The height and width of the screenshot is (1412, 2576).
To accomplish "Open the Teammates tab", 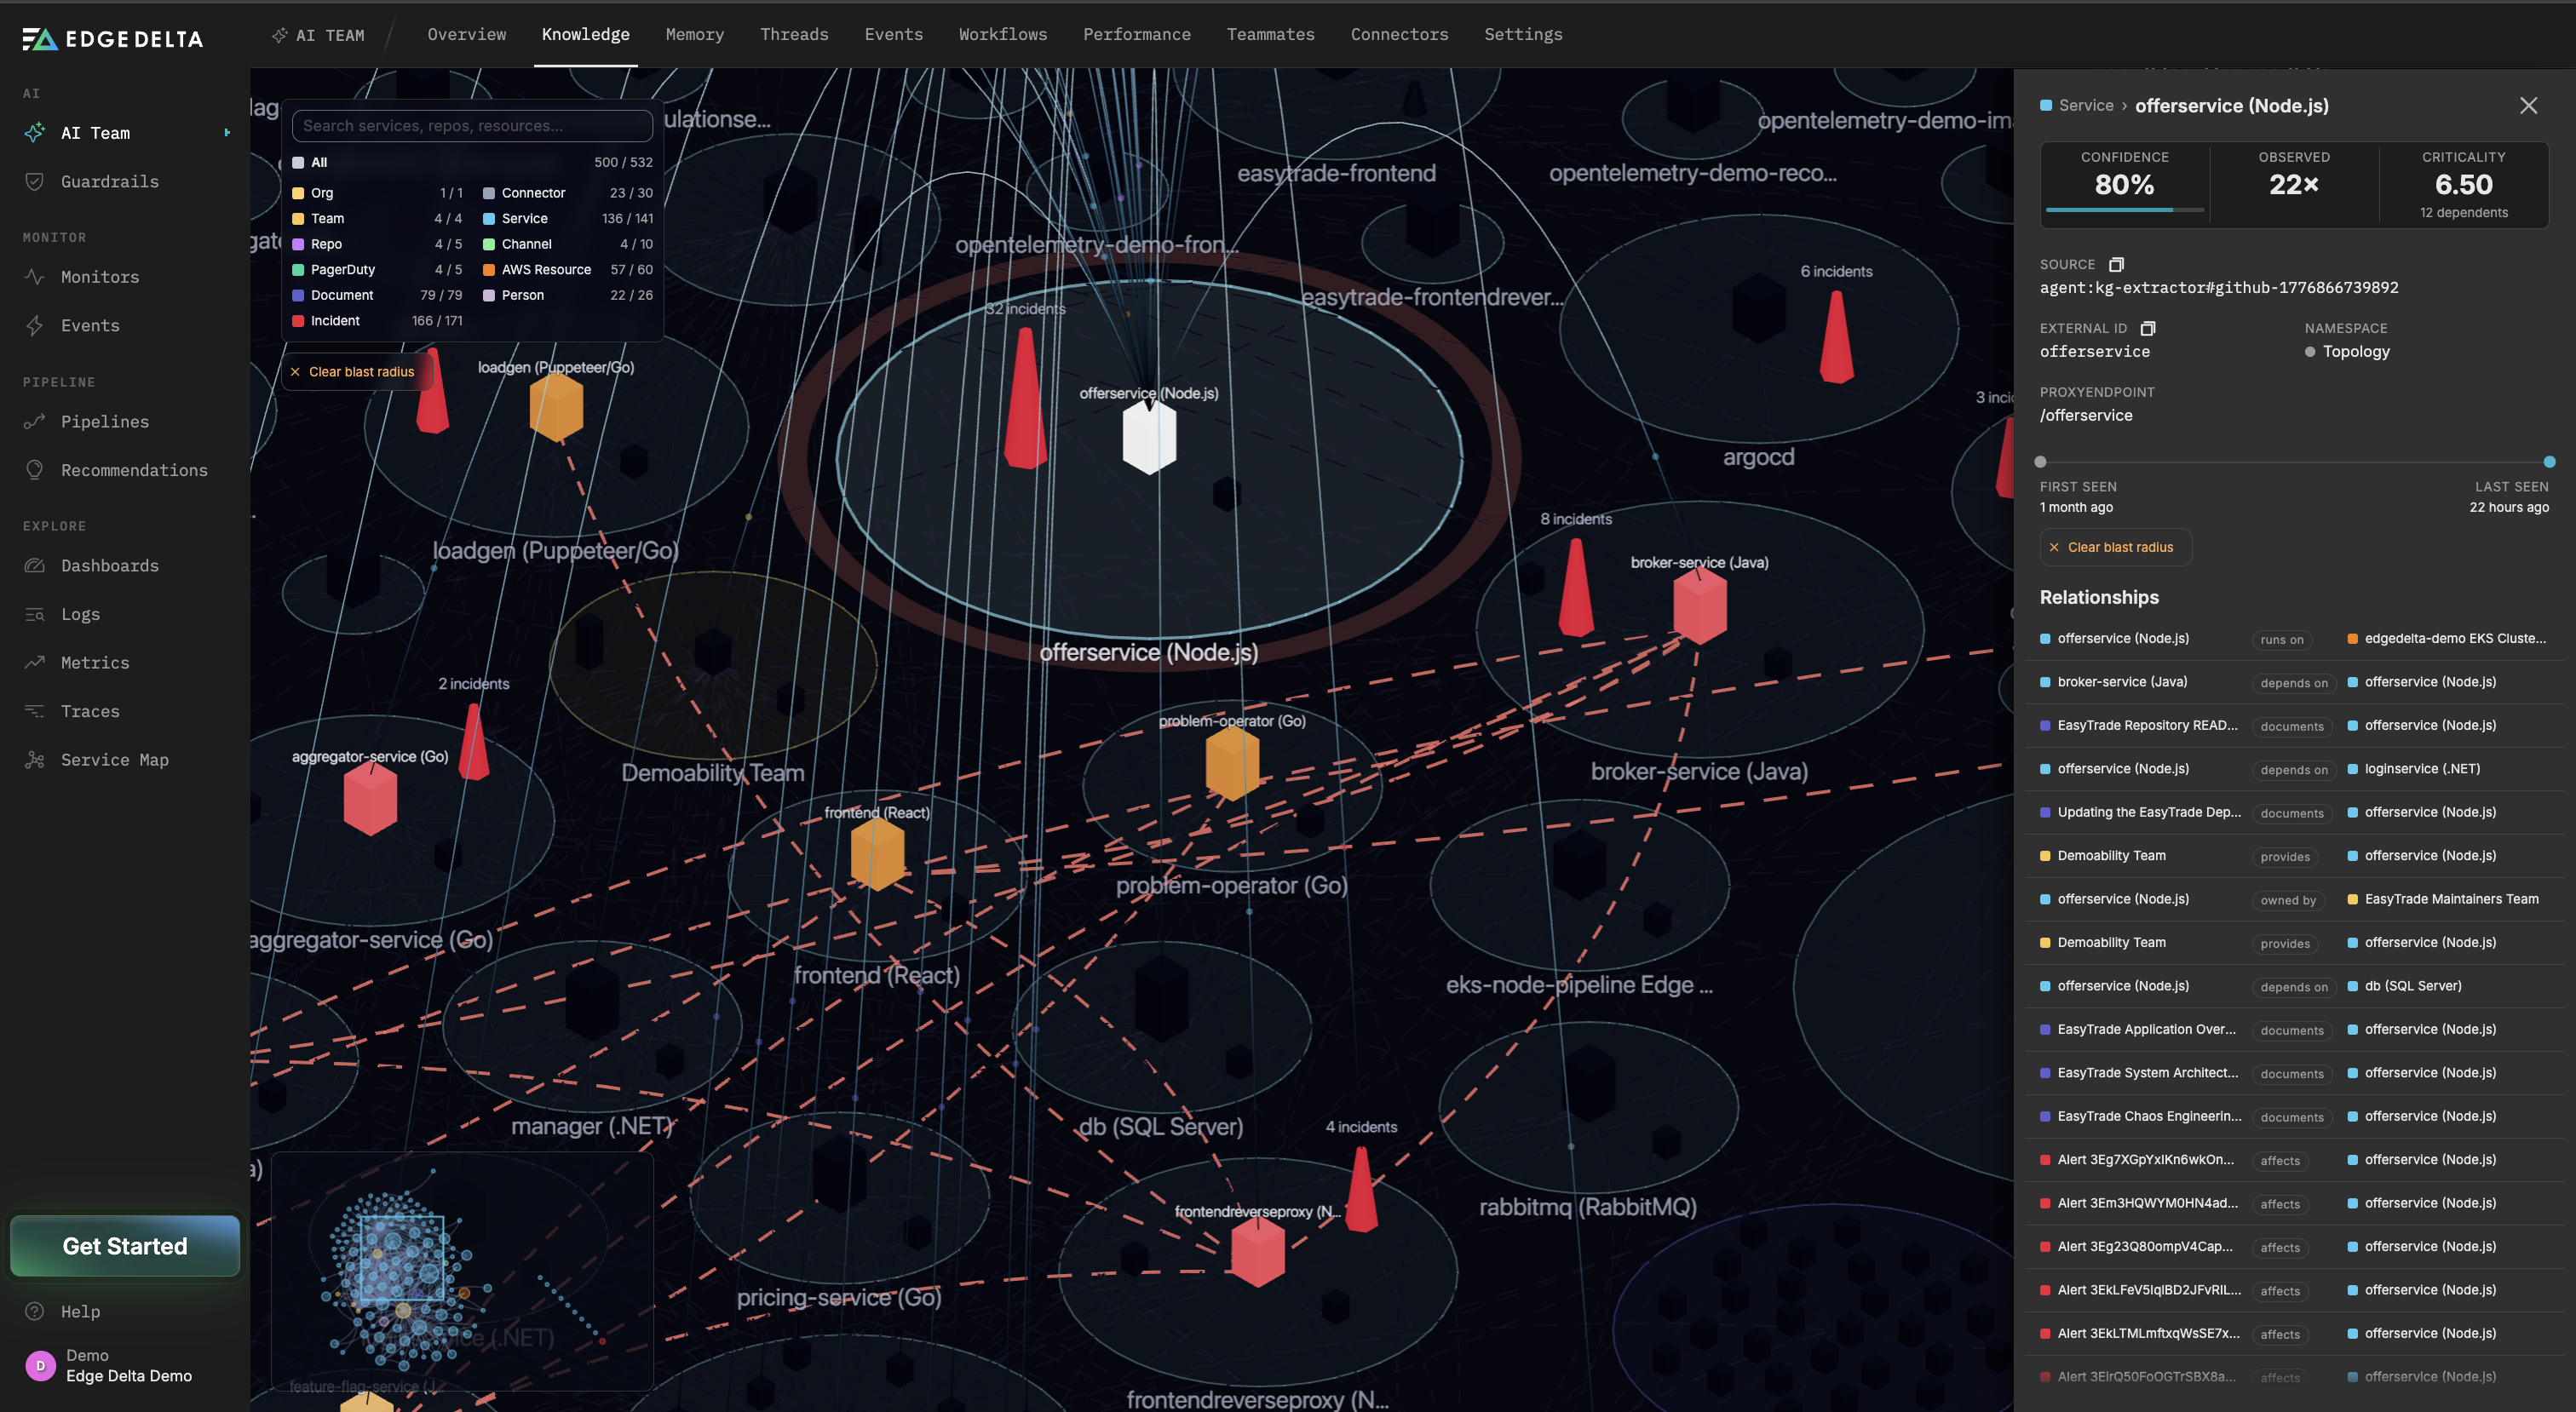I will click(x=1270, y=34).
